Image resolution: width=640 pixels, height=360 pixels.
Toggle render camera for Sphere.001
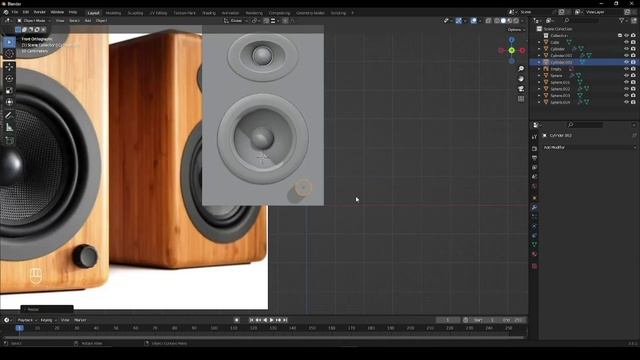(633, 82)
